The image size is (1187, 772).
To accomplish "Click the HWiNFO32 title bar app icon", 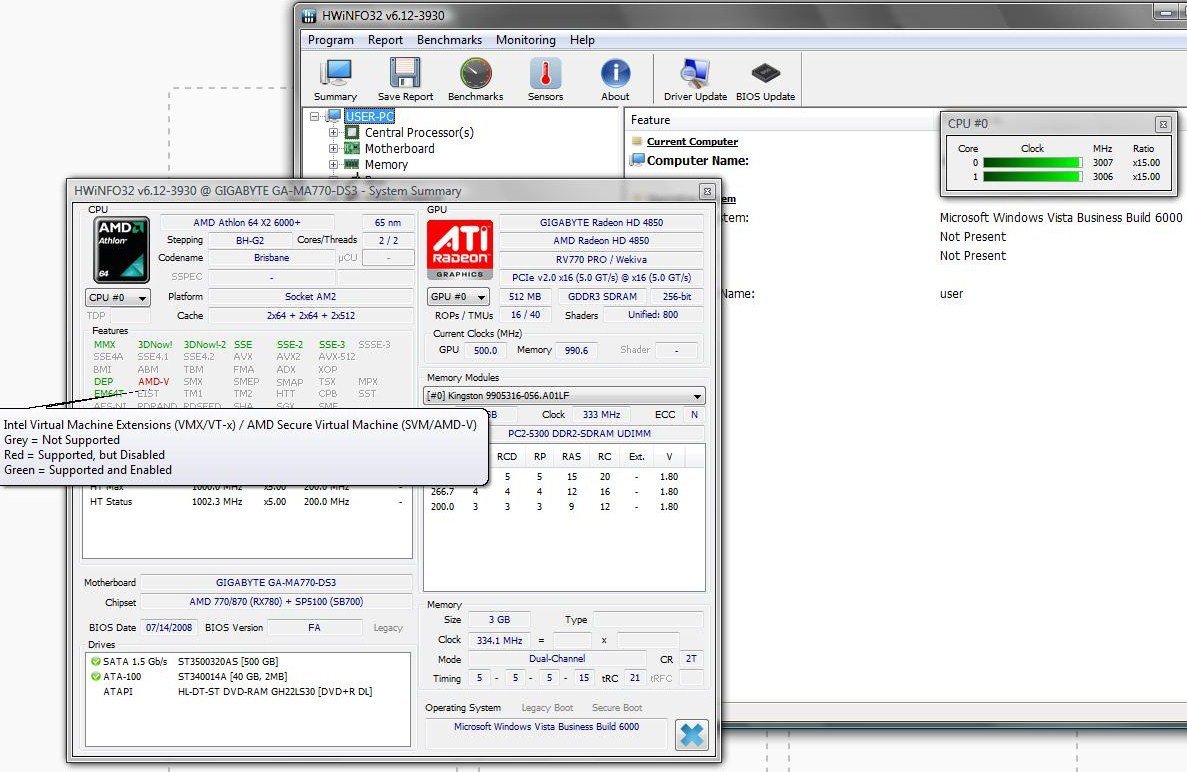I will (309, 15).
